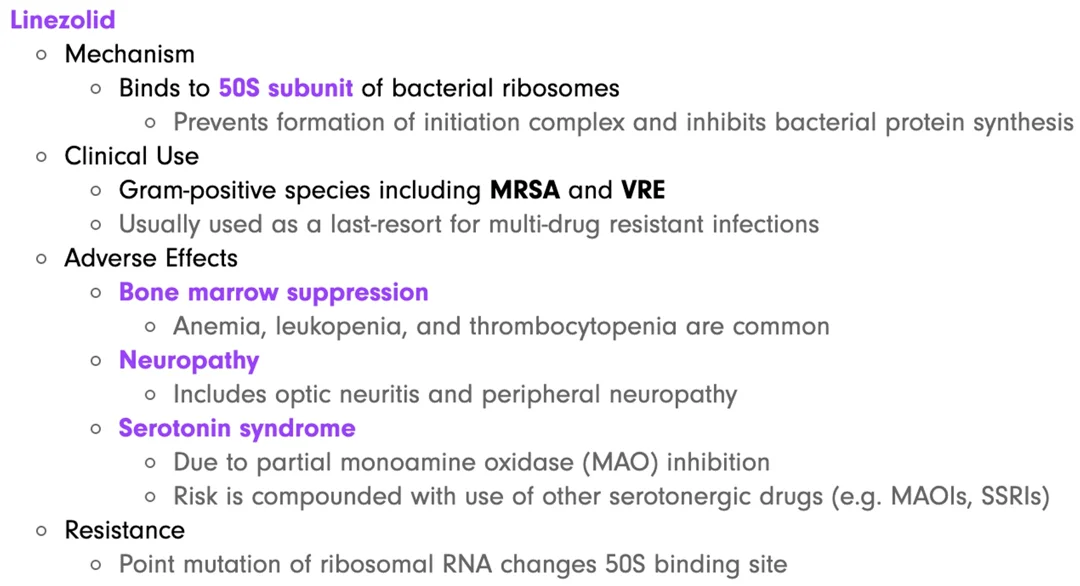Click the line about initiation complex formation
Image resolution: width=1080 pixels, height=586 pixels.
pos(623,122)
